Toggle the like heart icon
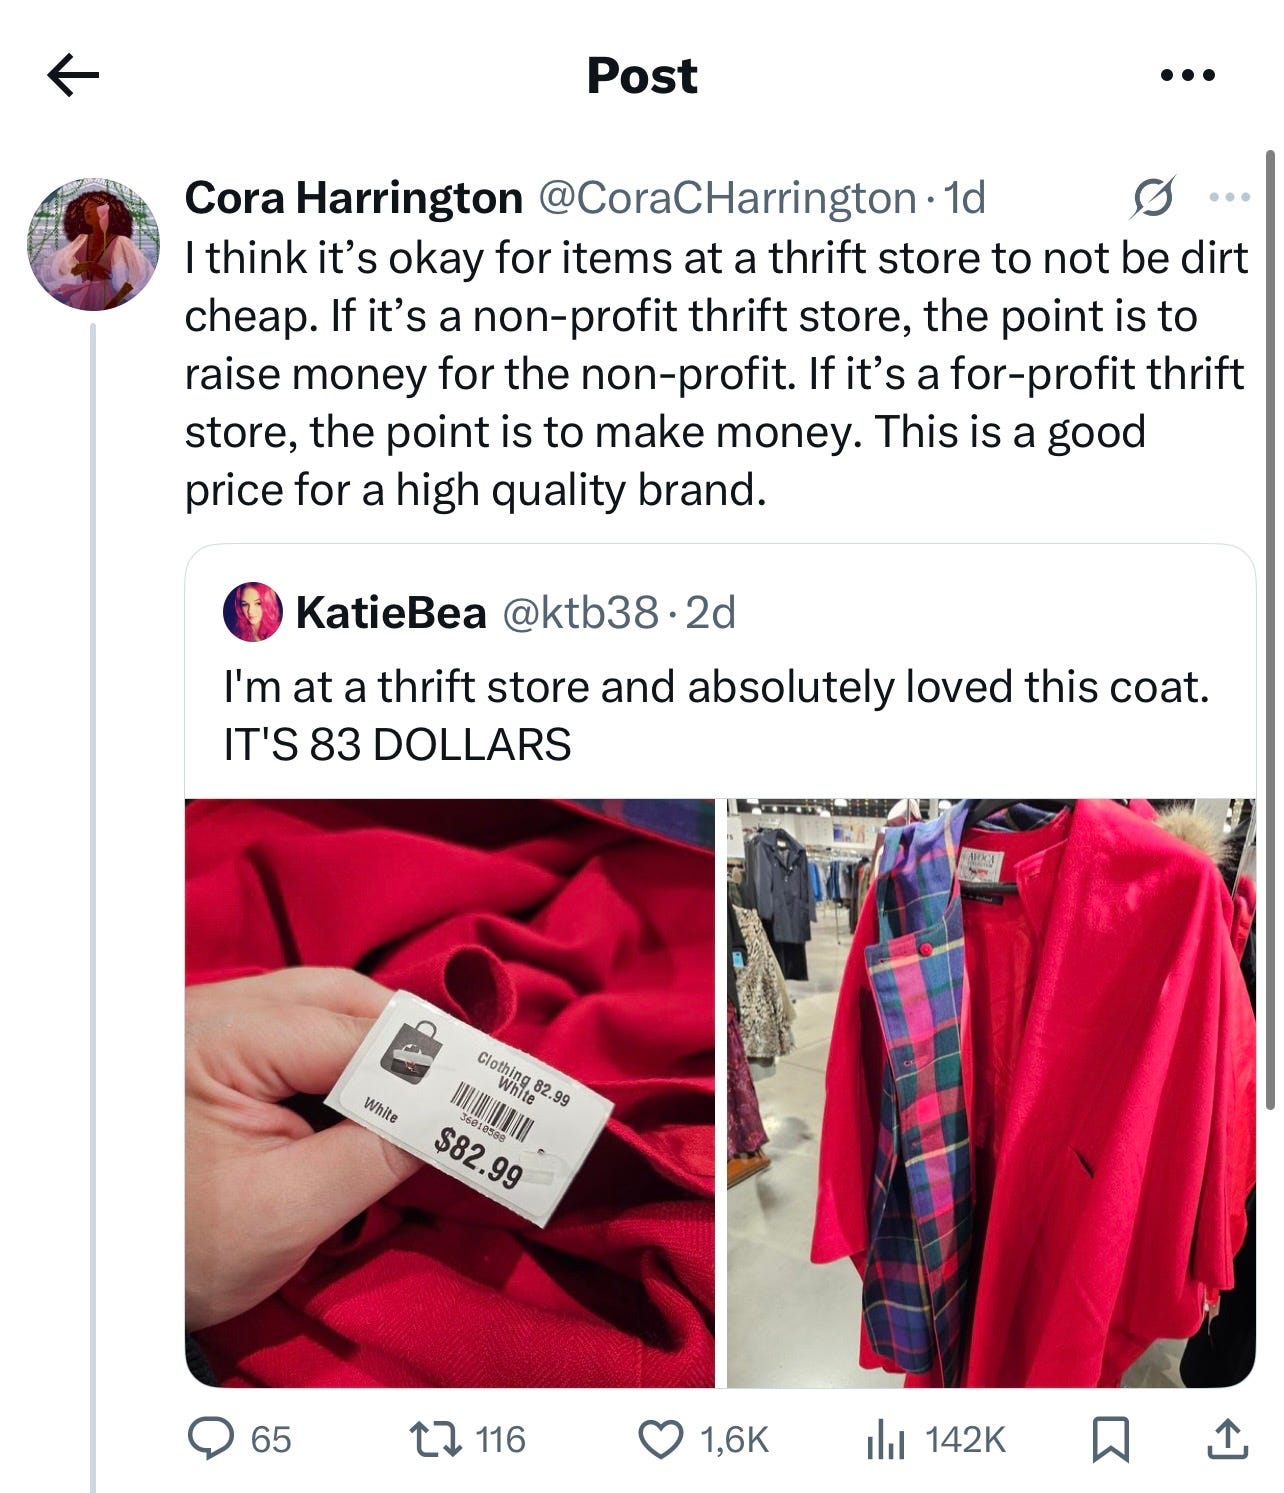 point(660,1439)
